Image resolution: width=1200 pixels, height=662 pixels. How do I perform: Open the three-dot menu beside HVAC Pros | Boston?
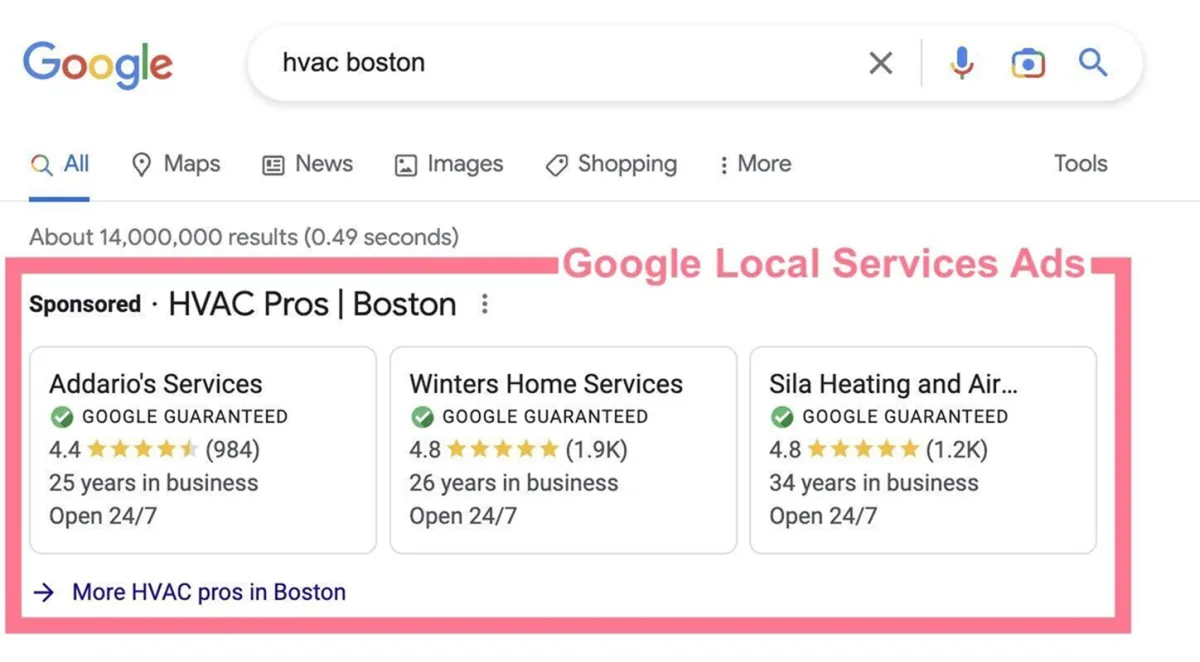tap(484, 304)
